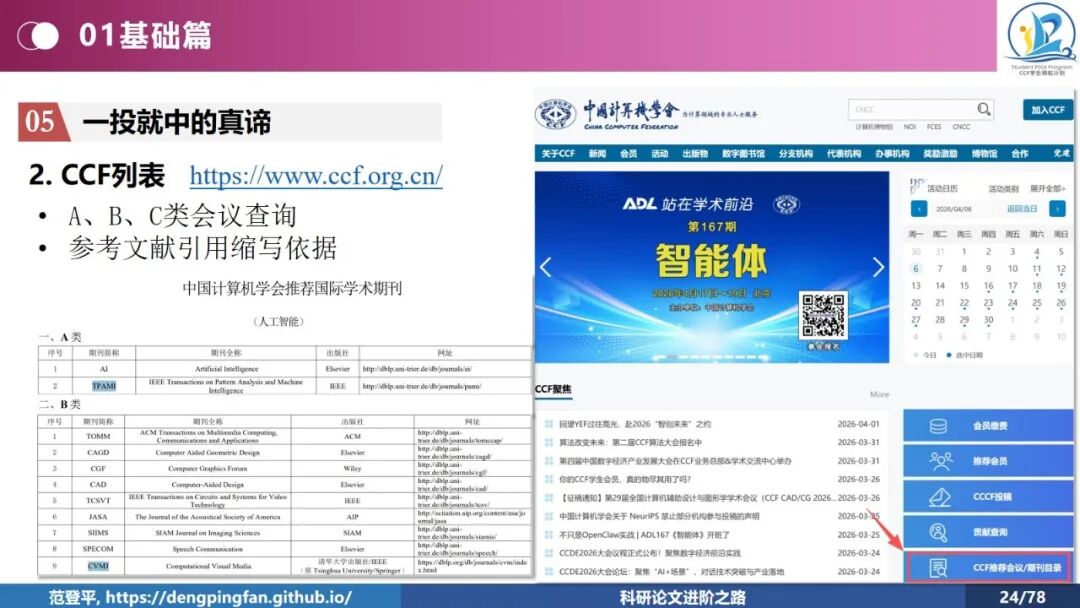Click the 返回当日 link in calendar

point(1022,209)
